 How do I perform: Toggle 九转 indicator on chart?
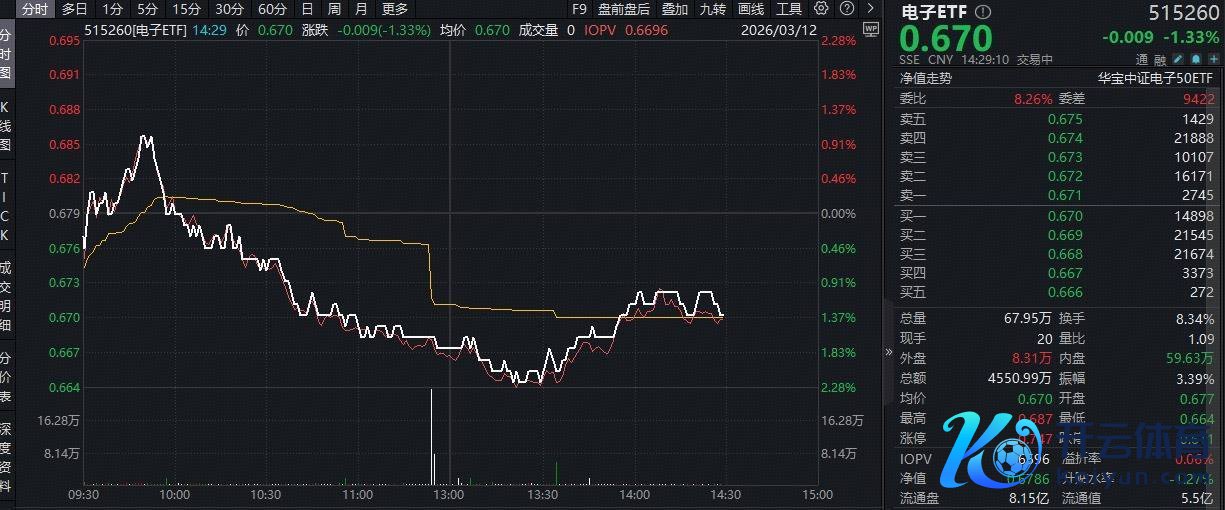click(713, 9)
